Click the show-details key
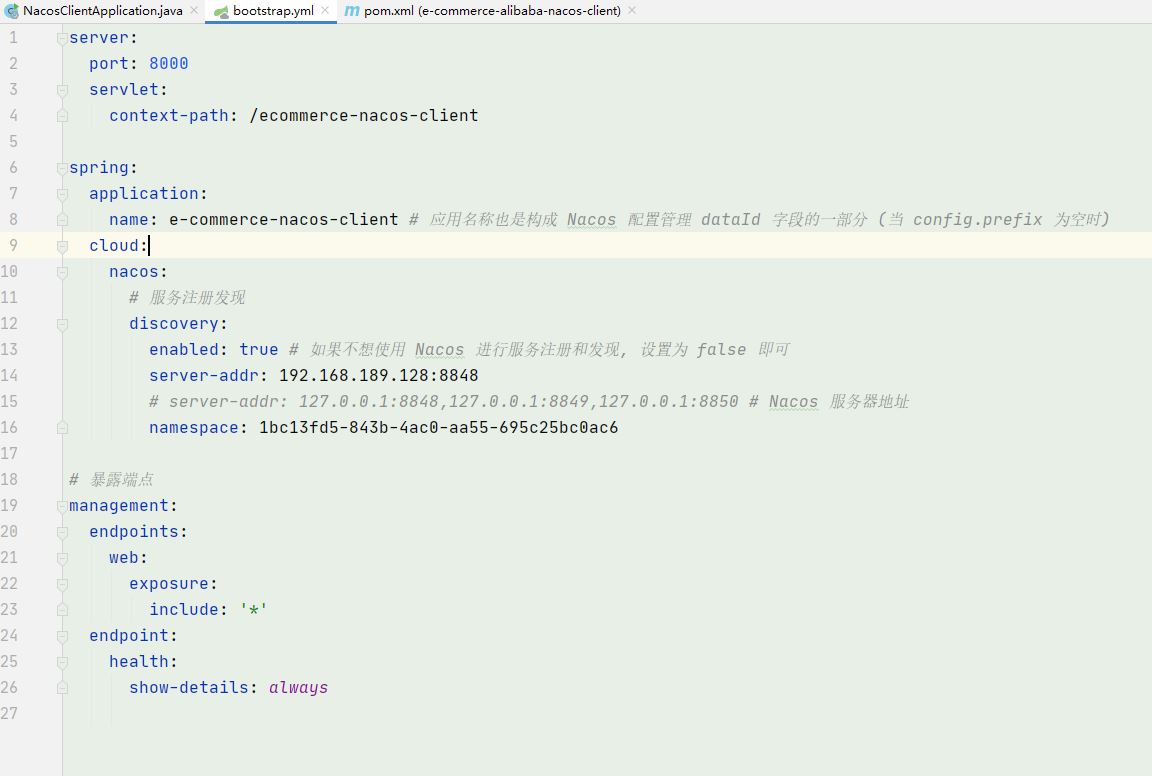The width and height of the screenshot is (1152, 776). coord(189,688)
